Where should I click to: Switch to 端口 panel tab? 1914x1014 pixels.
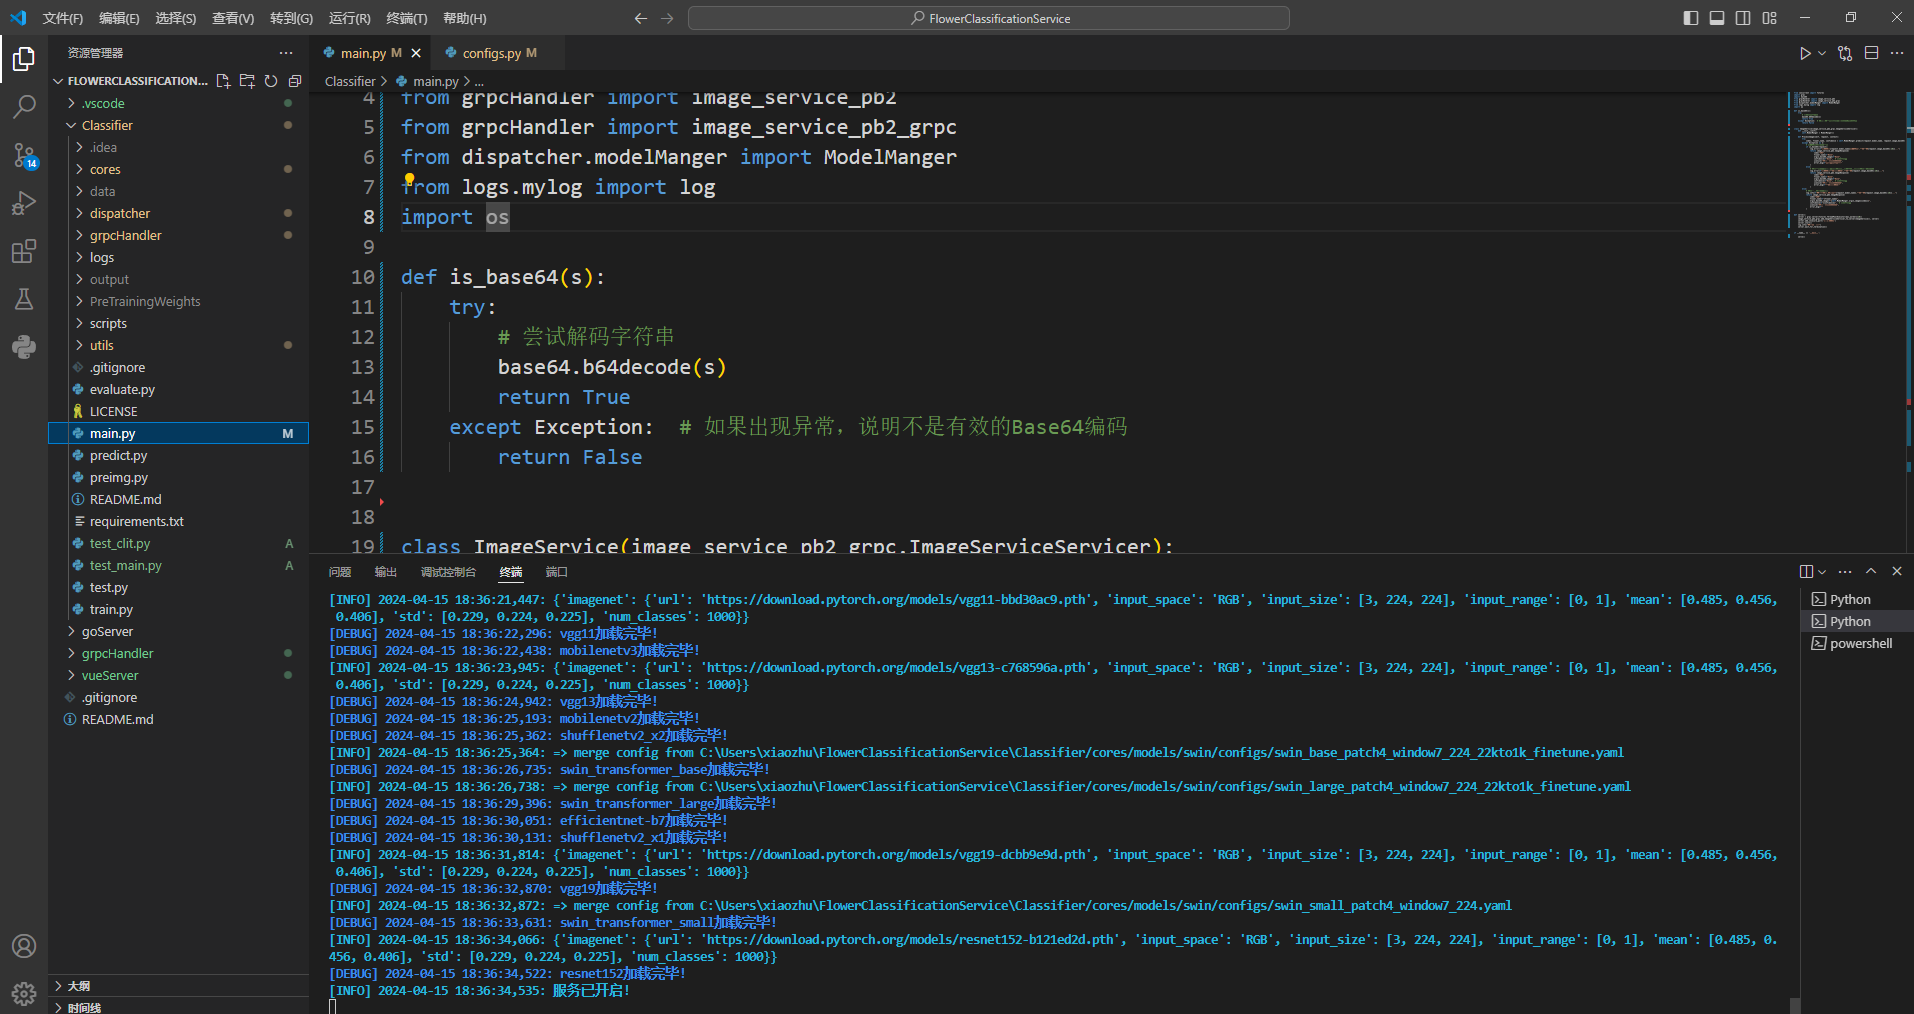[556, 572]
